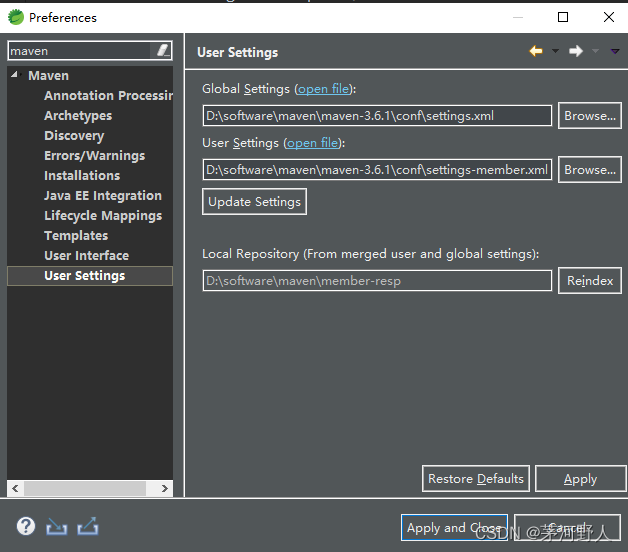Collapse the Maven tree node
Image resolution: width=628 pixels, height=552 pixels.
(x=15, y=75)
